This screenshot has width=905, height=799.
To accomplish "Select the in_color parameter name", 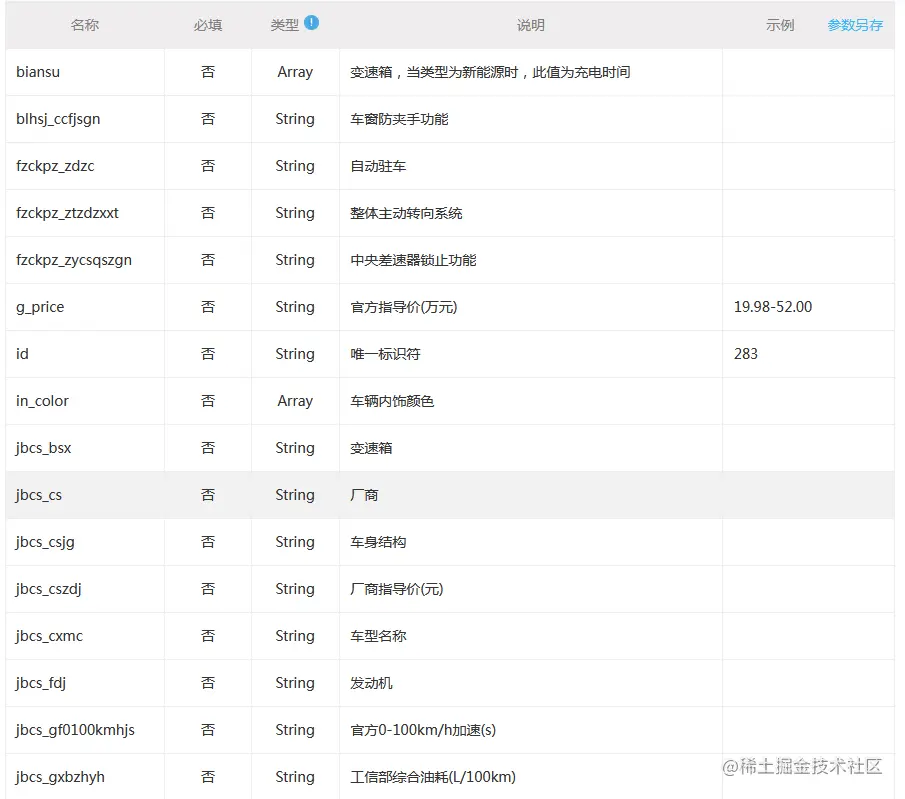I will click(x=43, y=401).
